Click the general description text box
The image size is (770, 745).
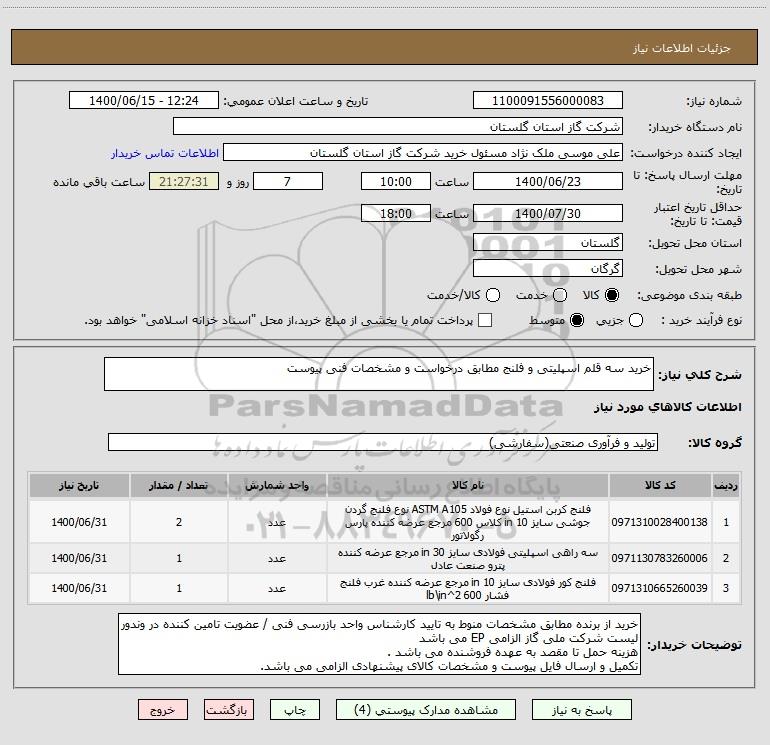(x=379, y=374)
